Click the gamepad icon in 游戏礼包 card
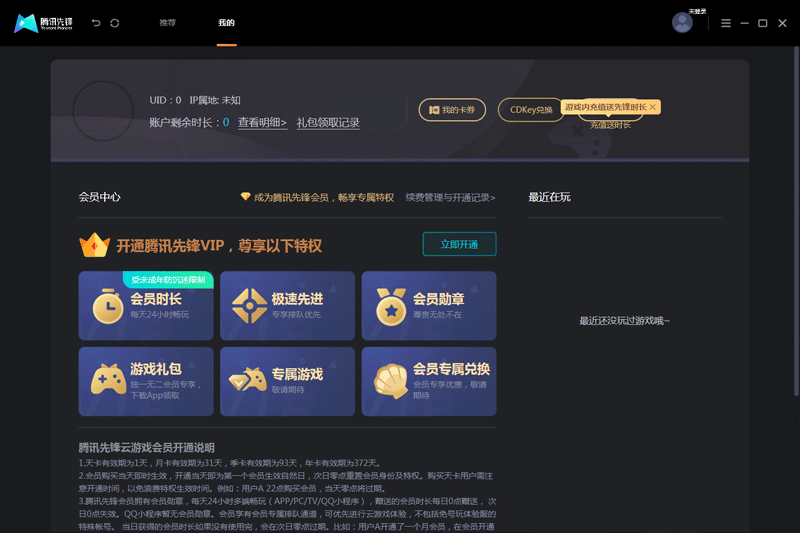 tap(108, 379)
